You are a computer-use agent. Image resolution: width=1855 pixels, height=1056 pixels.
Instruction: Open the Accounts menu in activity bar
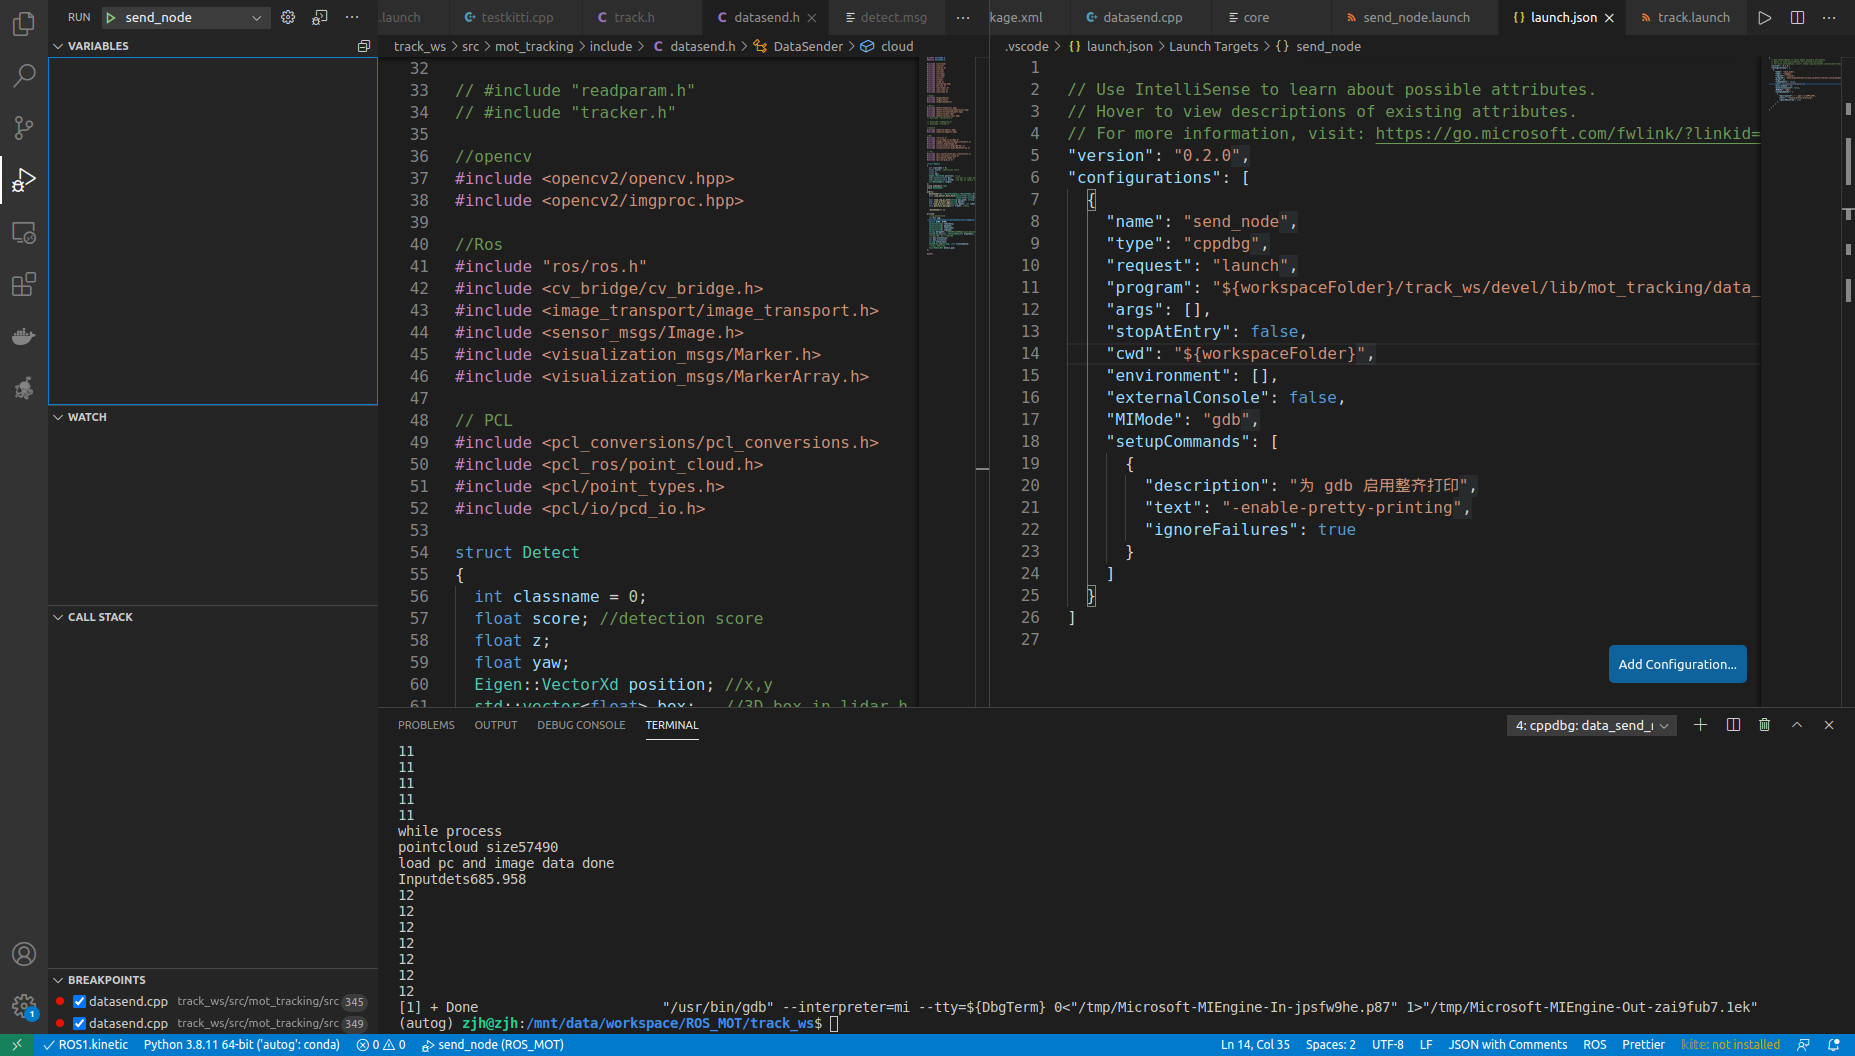[x=24, y=954]
